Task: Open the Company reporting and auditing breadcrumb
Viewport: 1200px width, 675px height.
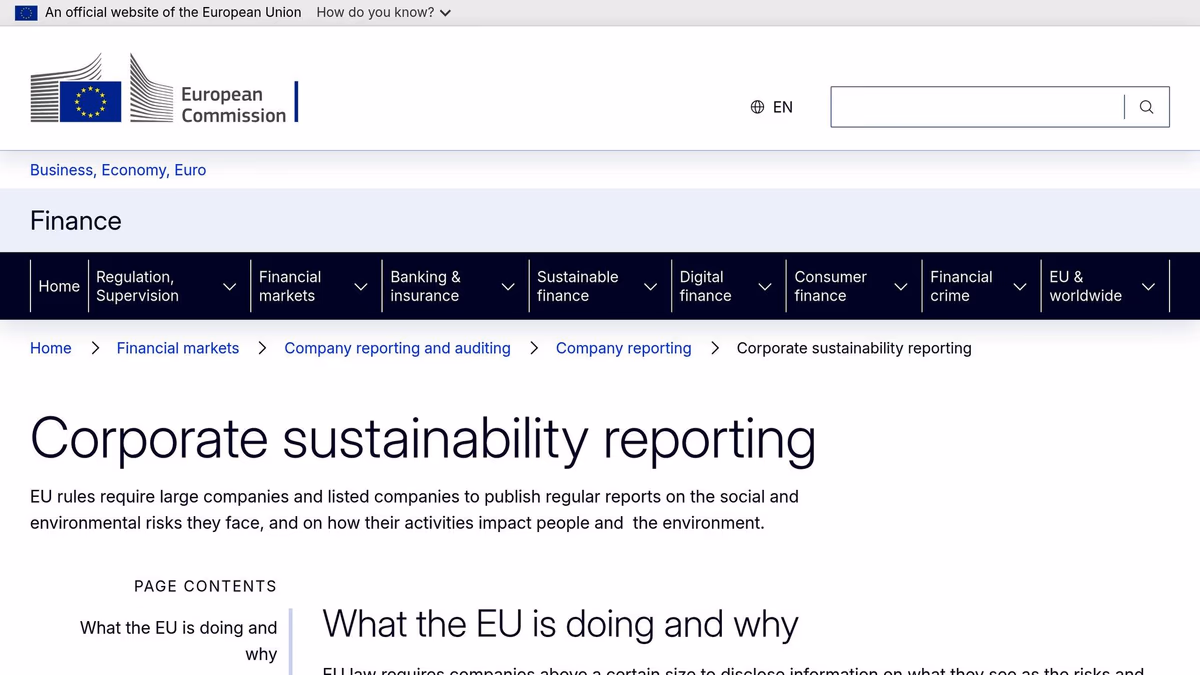Action: tap(397, 348)
